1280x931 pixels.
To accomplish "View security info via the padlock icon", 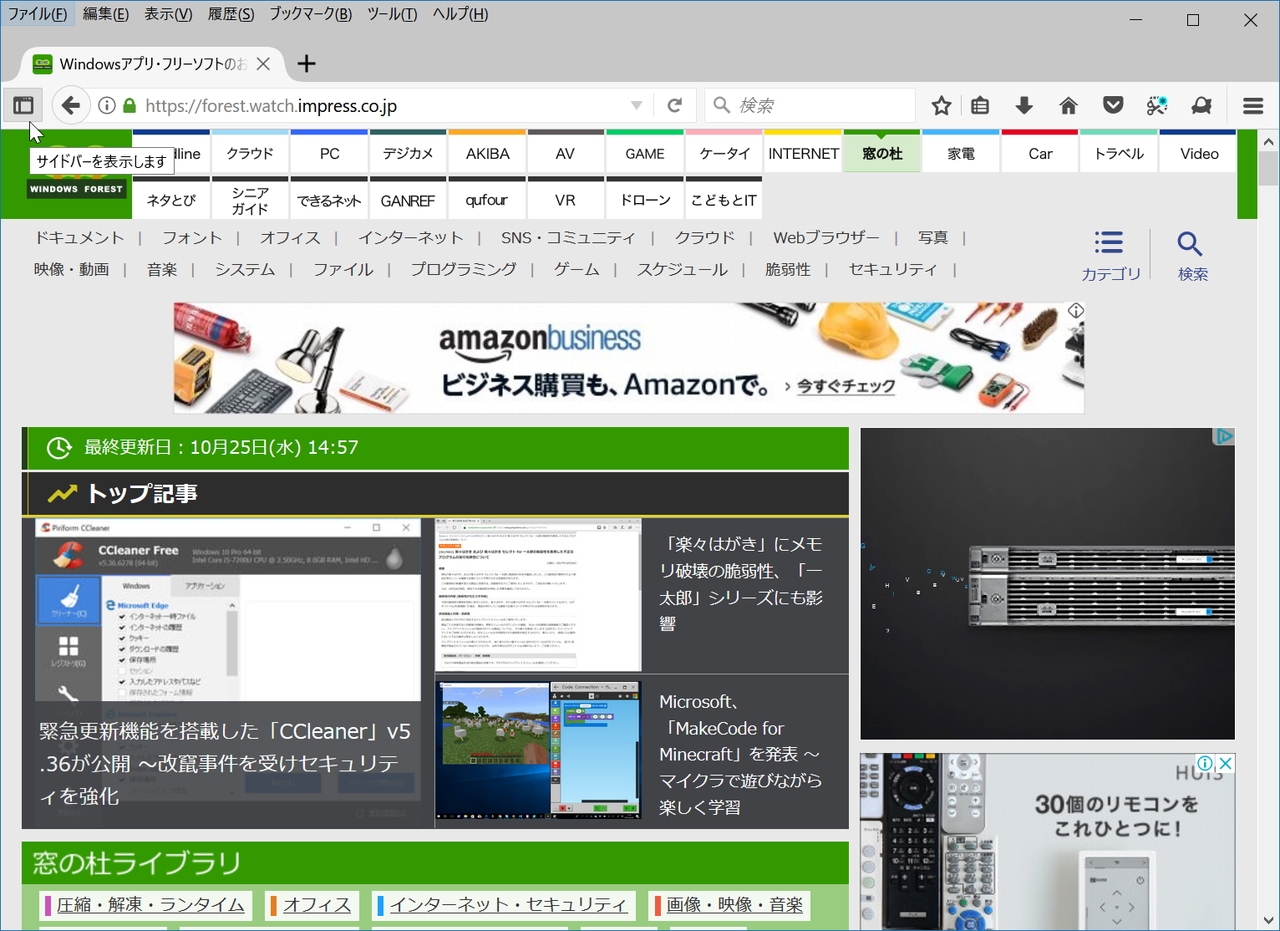I will (128, 104).
